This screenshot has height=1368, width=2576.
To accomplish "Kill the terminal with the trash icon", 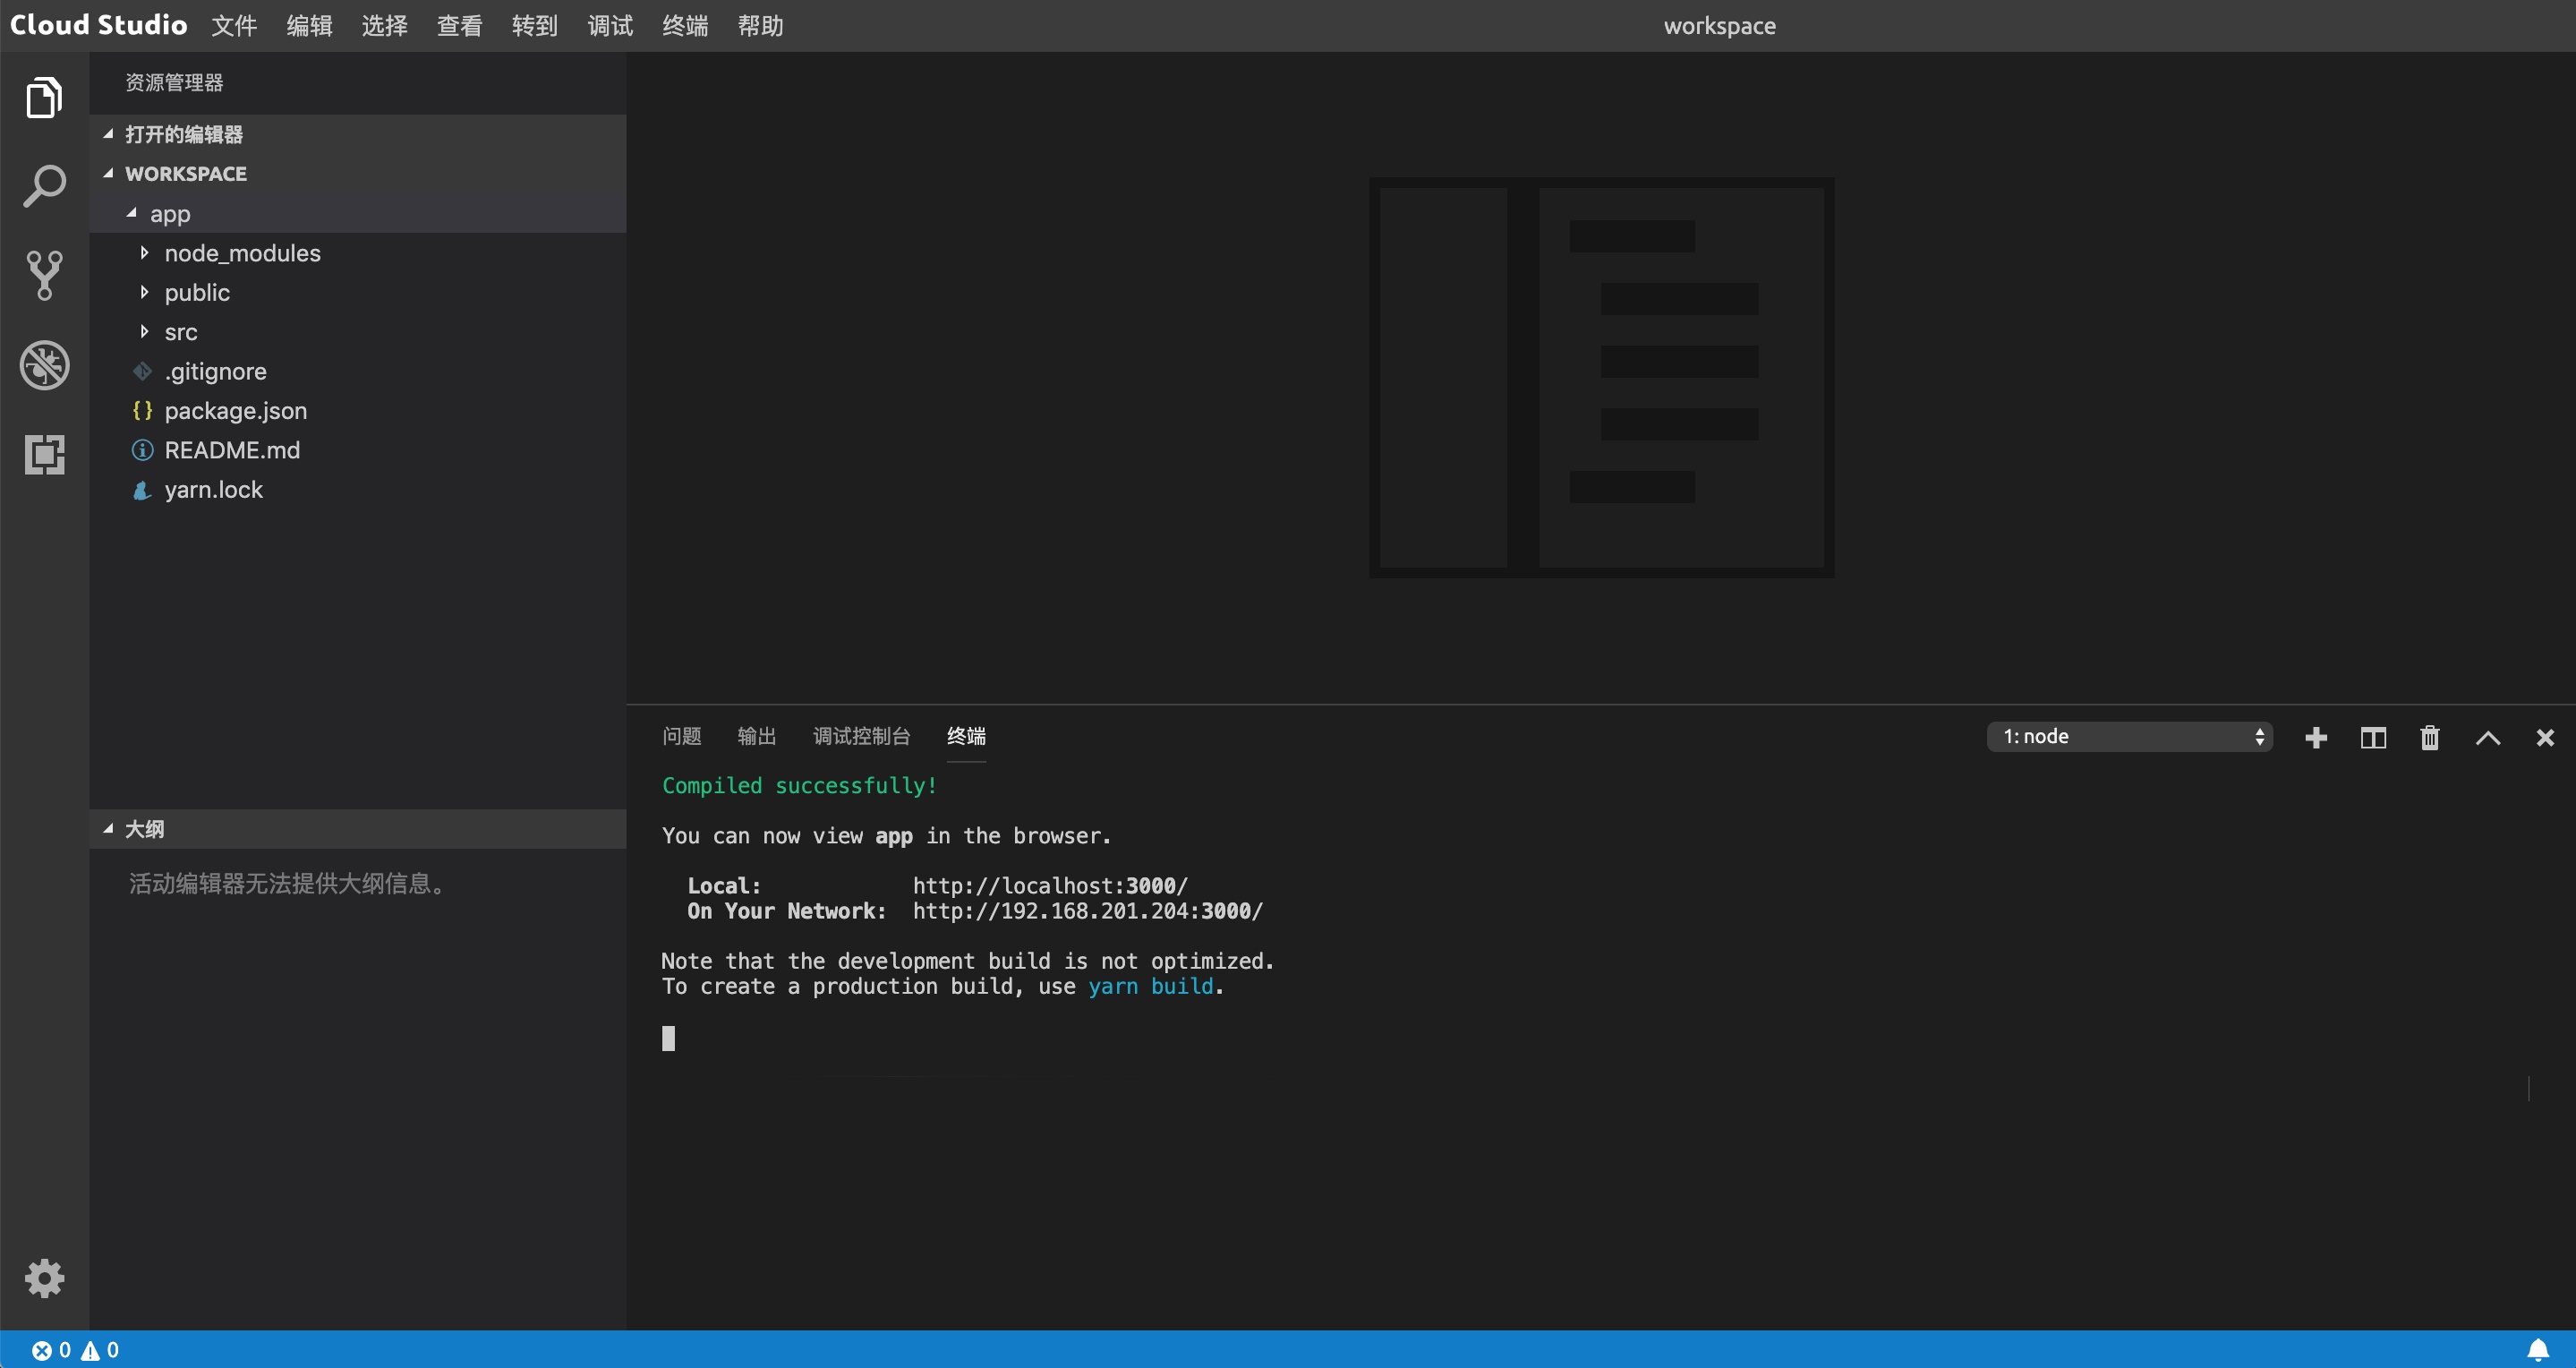I will (2430, 737).
